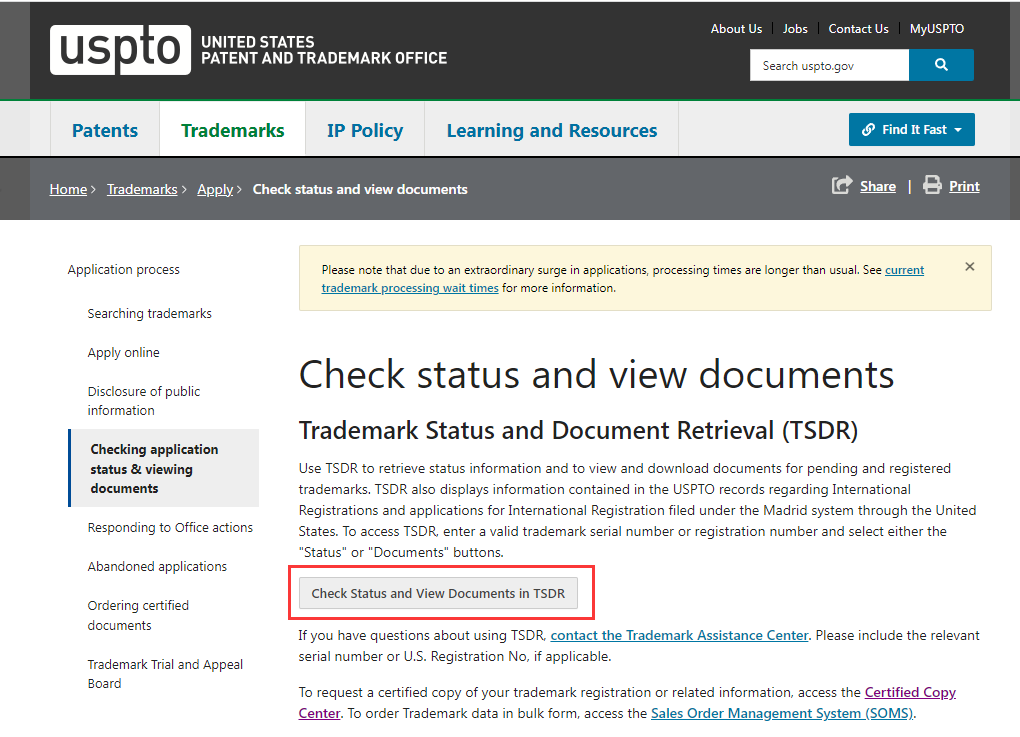
Task: Follow contact the Trademark Assistance Center link
Action: tap(679, 635)
